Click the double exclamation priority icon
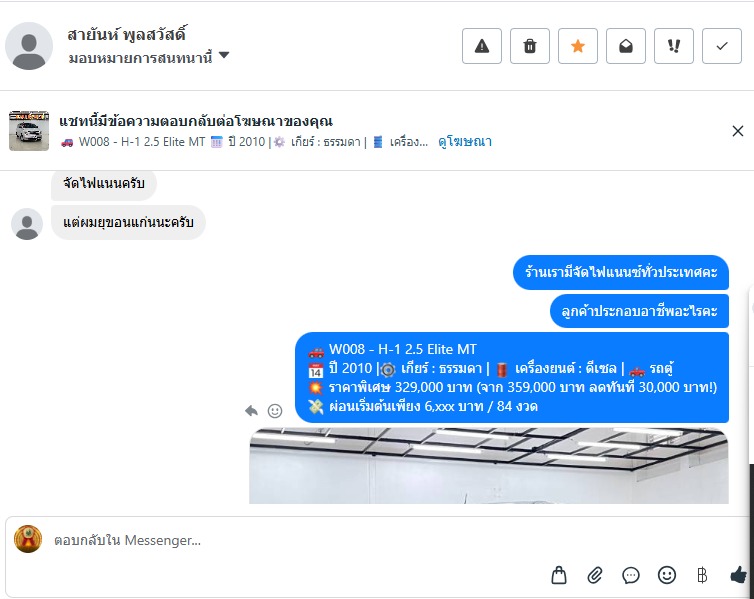The height and width of the screenshot is (599, 754). tap(674, 46)
